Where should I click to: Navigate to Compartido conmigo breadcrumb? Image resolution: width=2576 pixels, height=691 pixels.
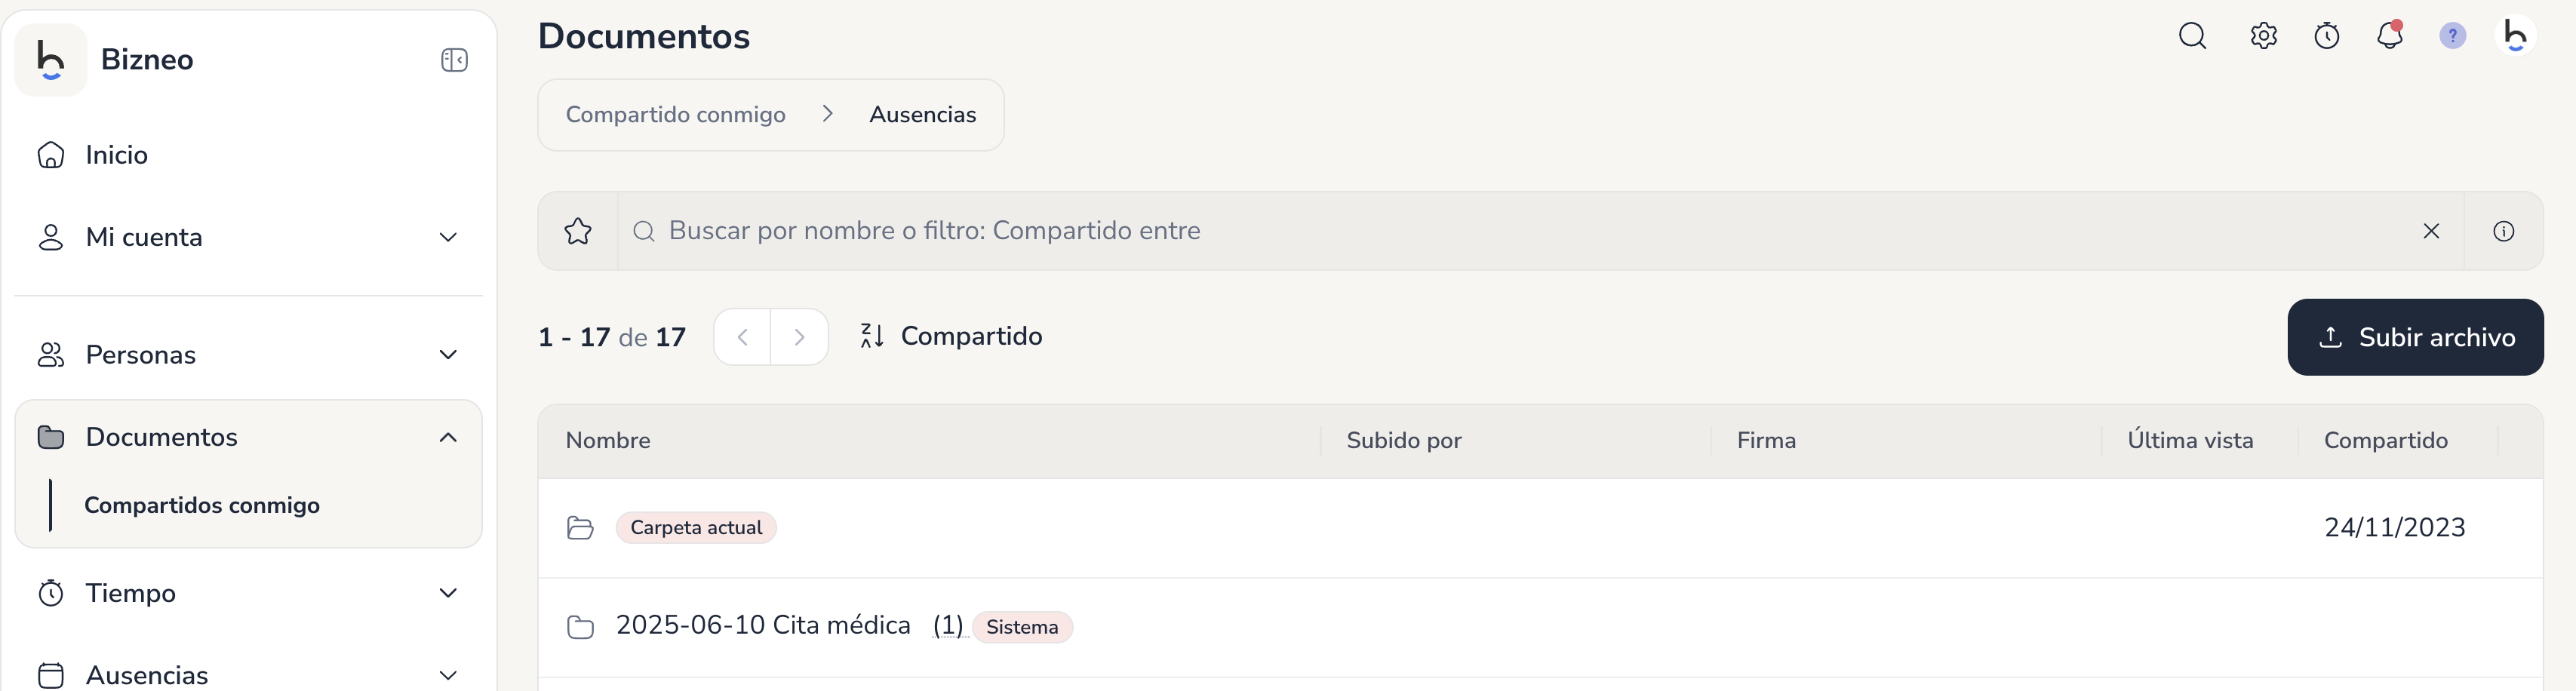tap(676, 115)
